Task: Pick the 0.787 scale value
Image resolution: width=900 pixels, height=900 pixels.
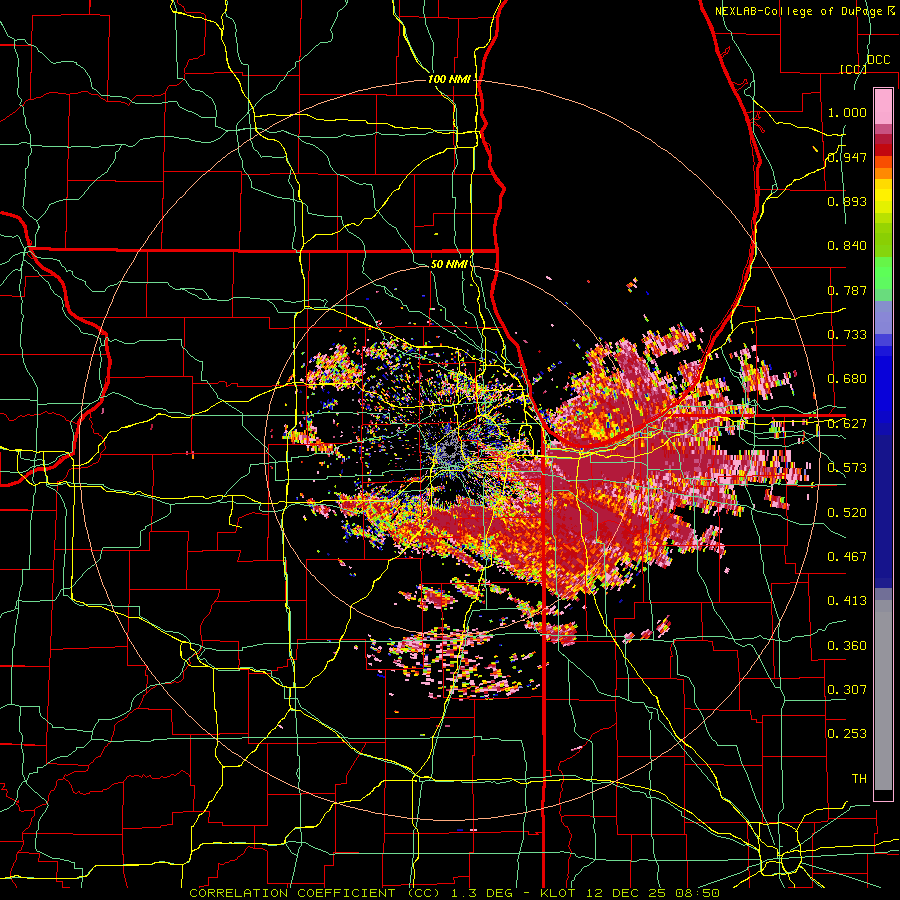Action: [847, 290]
